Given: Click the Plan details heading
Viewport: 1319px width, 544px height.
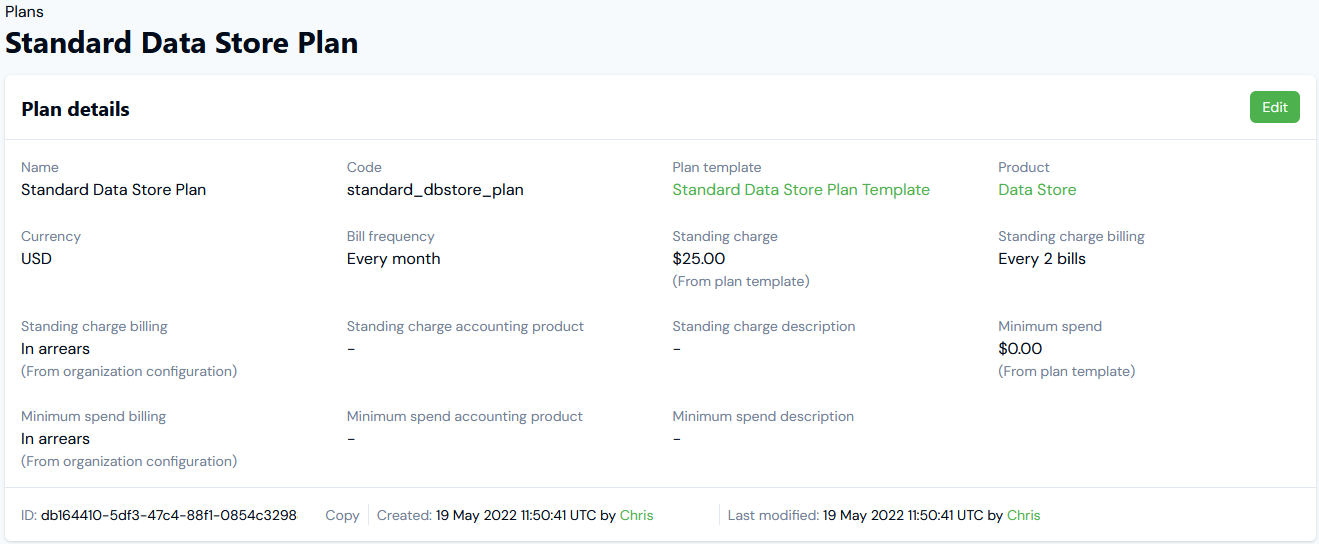Looking at the screenshot, I should 76,110.
